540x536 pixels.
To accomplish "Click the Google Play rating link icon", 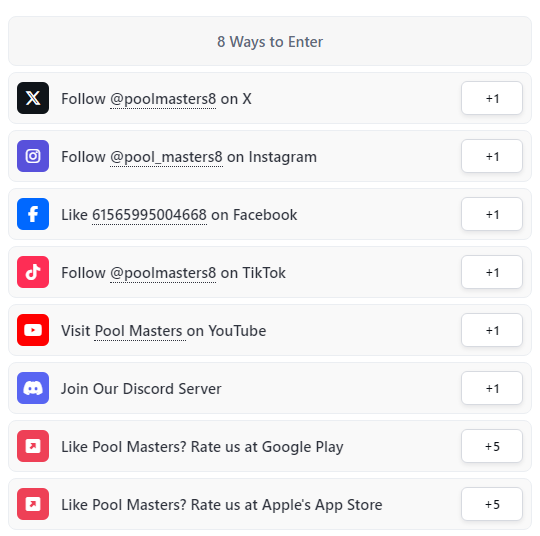I will (x=33, y=446).
